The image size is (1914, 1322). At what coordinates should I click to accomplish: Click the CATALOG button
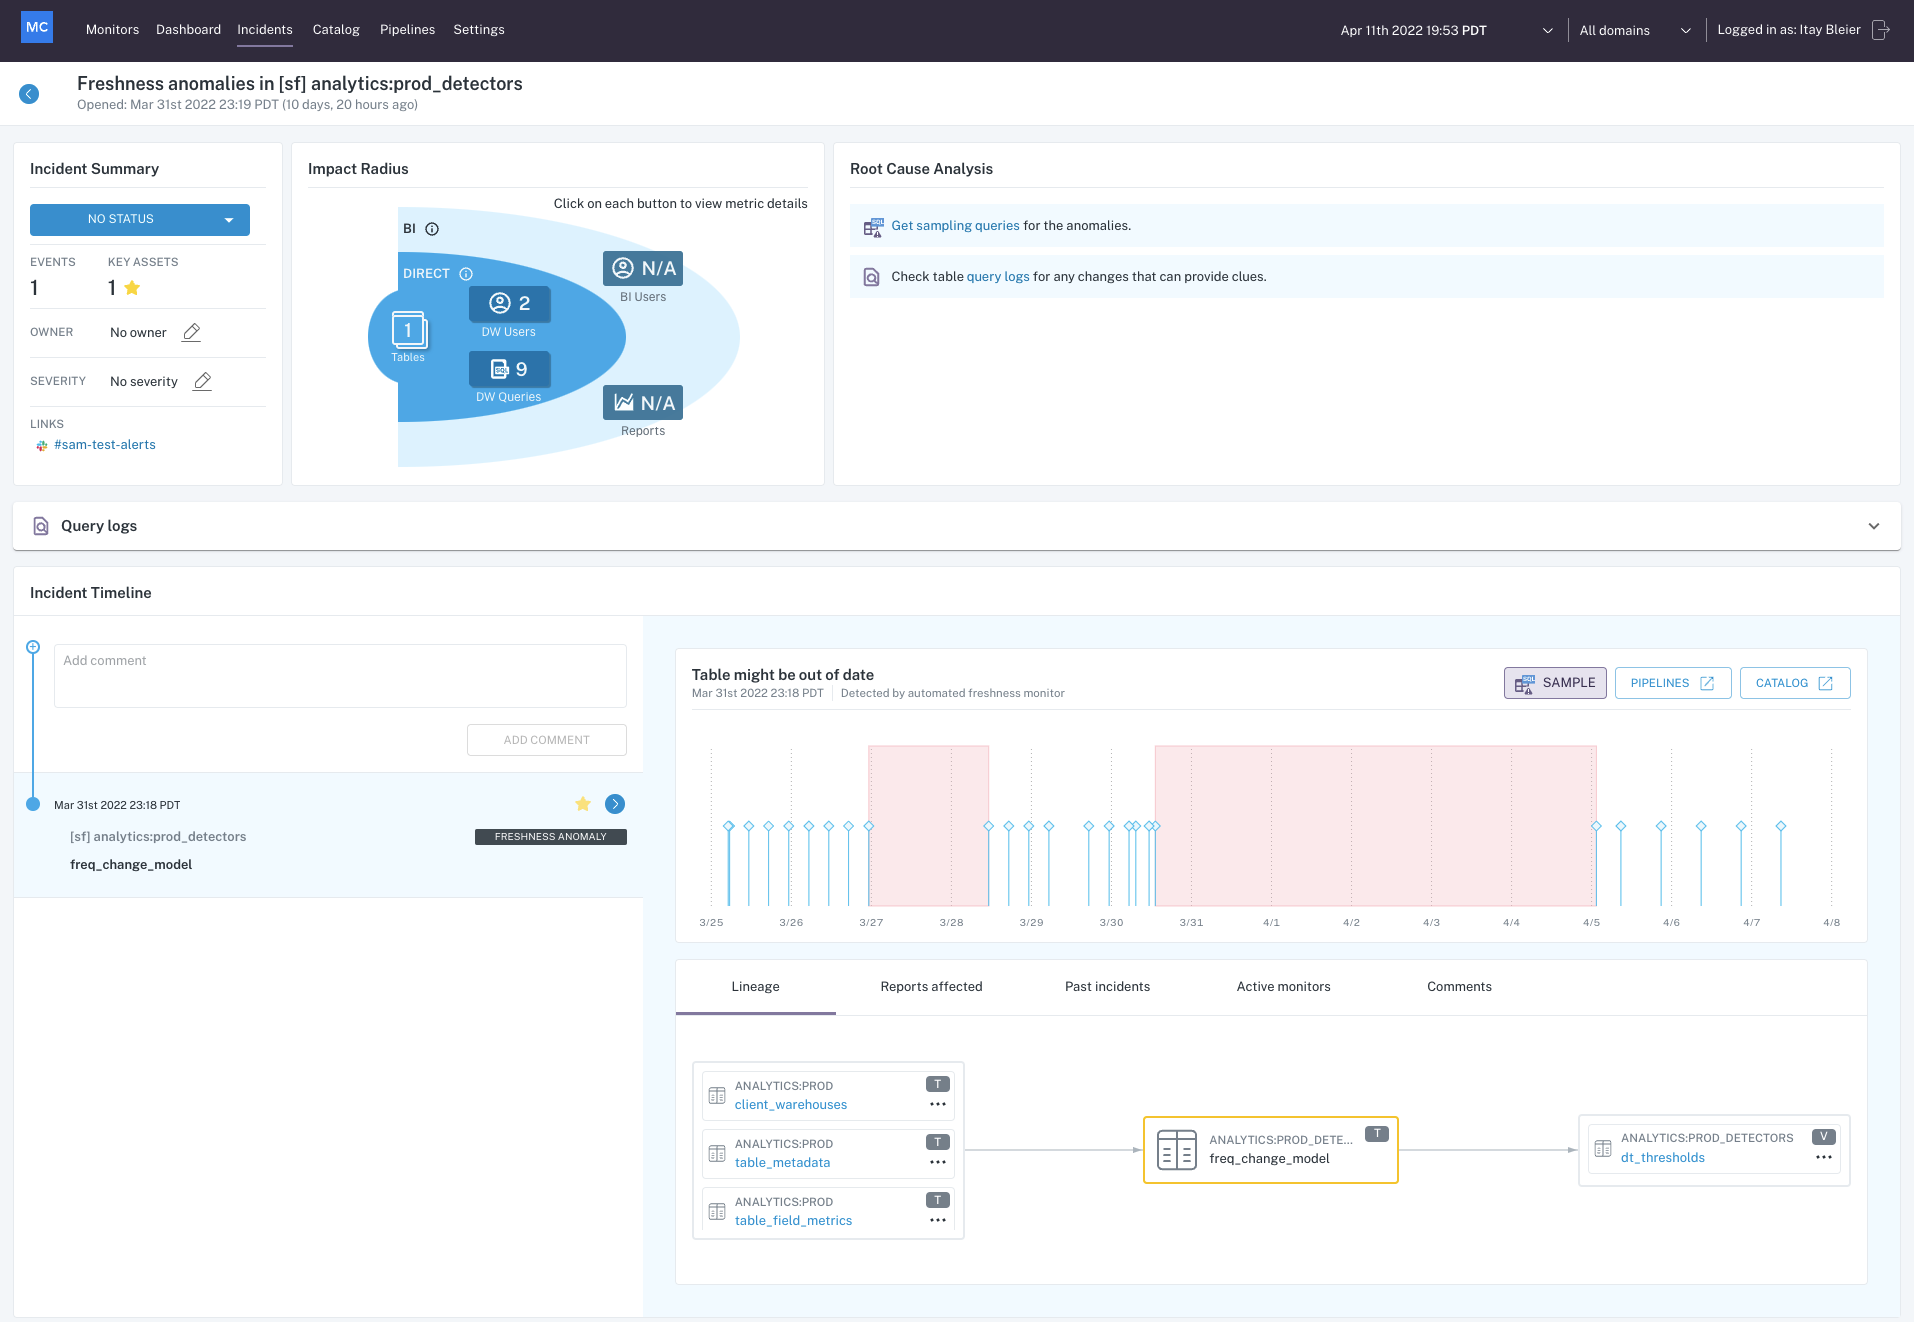pyautogui.click(x=1795, y=683)
